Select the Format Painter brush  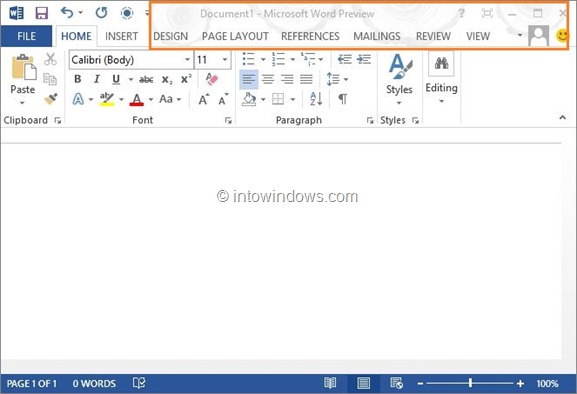[x=50, y=99]
